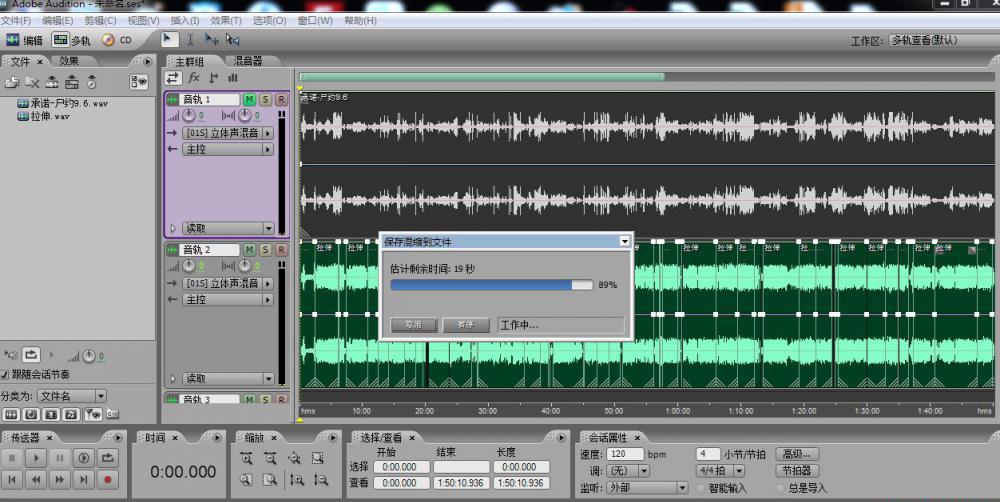Solo track 音轨 1
Image resolution: width=1000 pixels, height=502 pixels.
pyautogui.click(x=265, y=100)
